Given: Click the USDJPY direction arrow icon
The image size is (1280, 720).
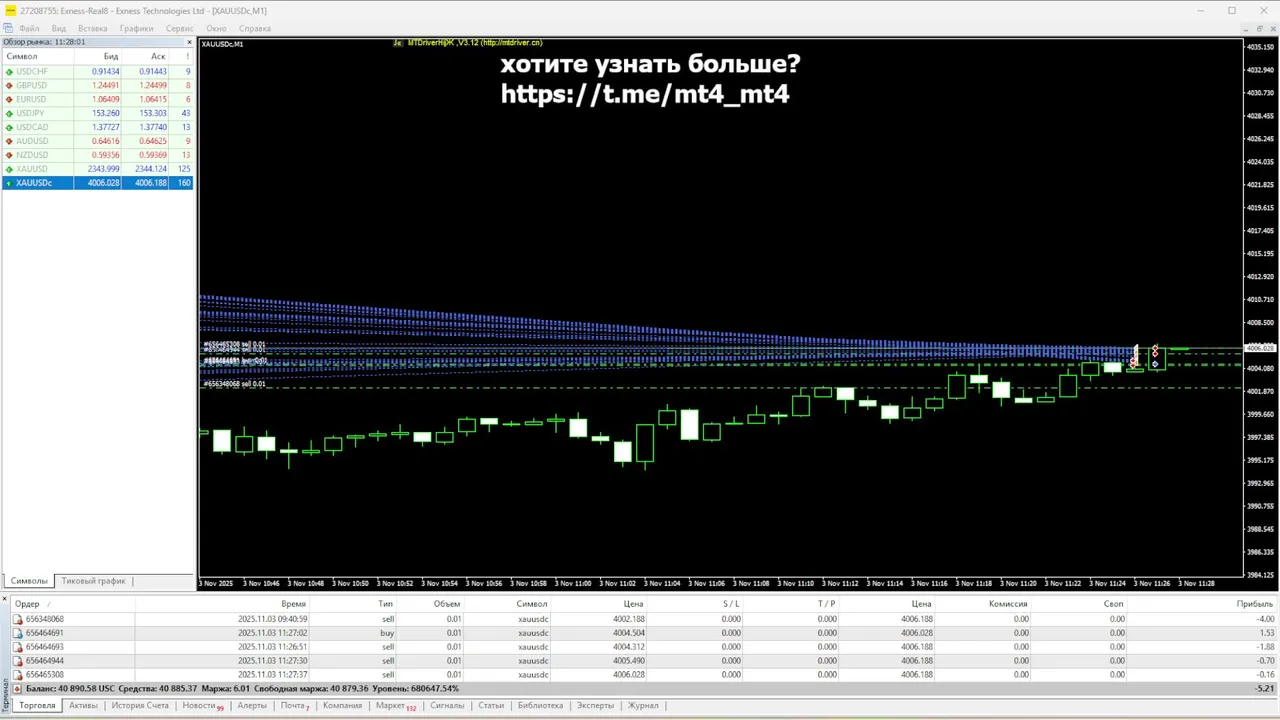Looking at the screenshot, I should click(x=10, y=114).
